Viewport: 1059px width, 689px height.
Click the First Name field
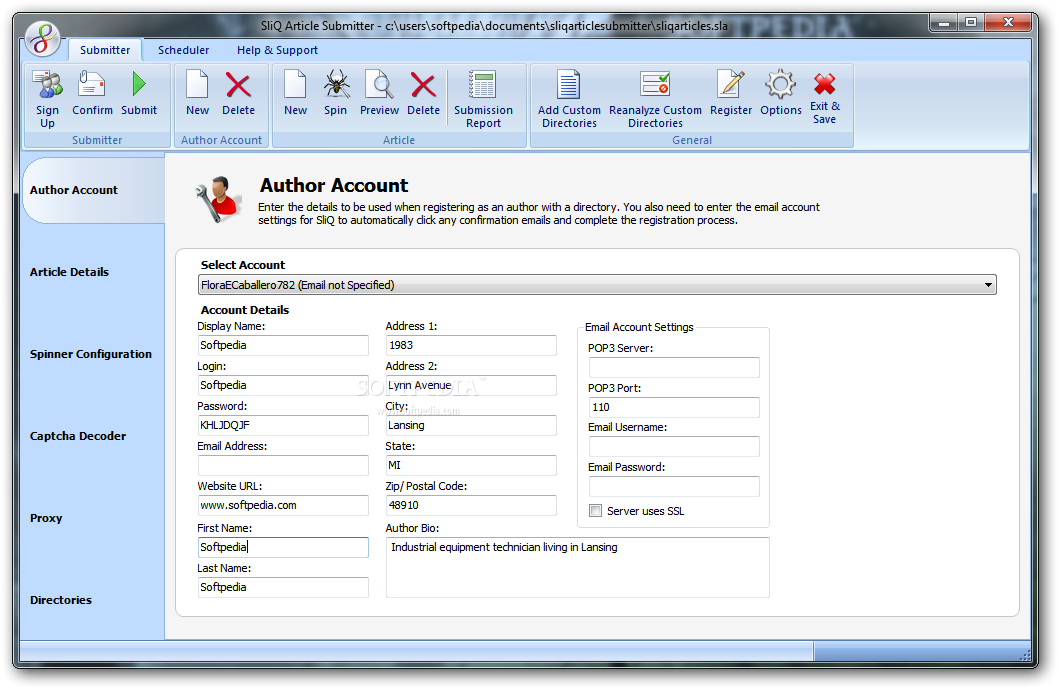(283, 546)
